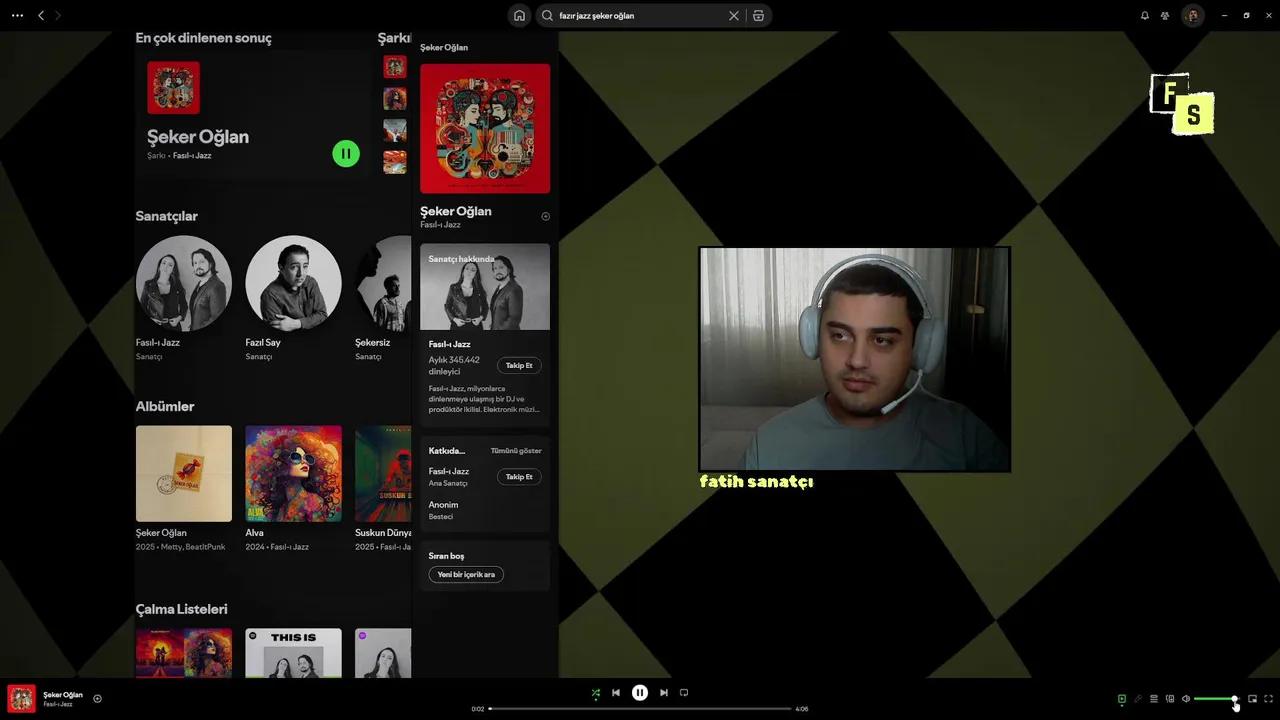Image resolution: width=1280 pixels, height=720 pixels.
Task: Open notifications bell icon
Action: (1145, 16)
